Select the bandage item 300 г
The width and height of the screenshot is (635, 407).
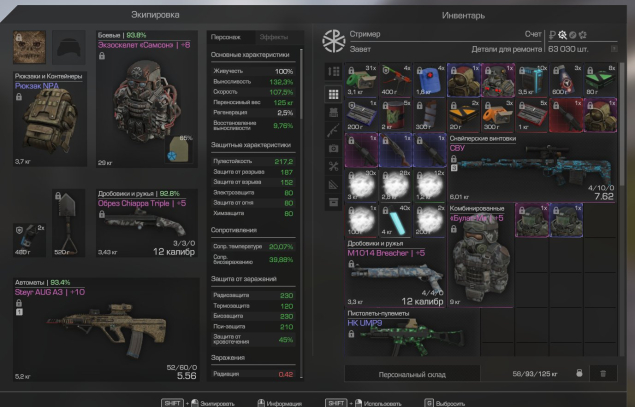click(x=430, y=115)
